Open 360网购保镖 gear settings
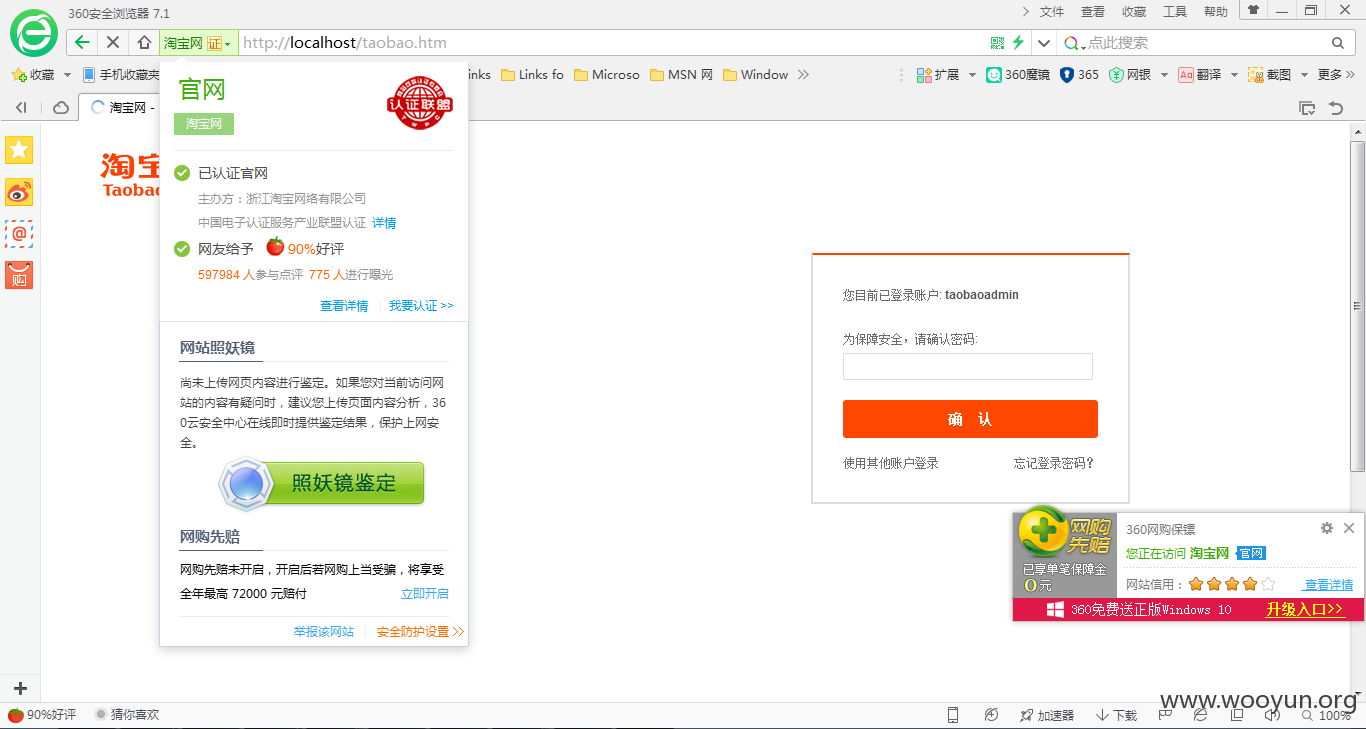Image resolution: width=1366 pixels, height=729 pixels. point(1327,528)
